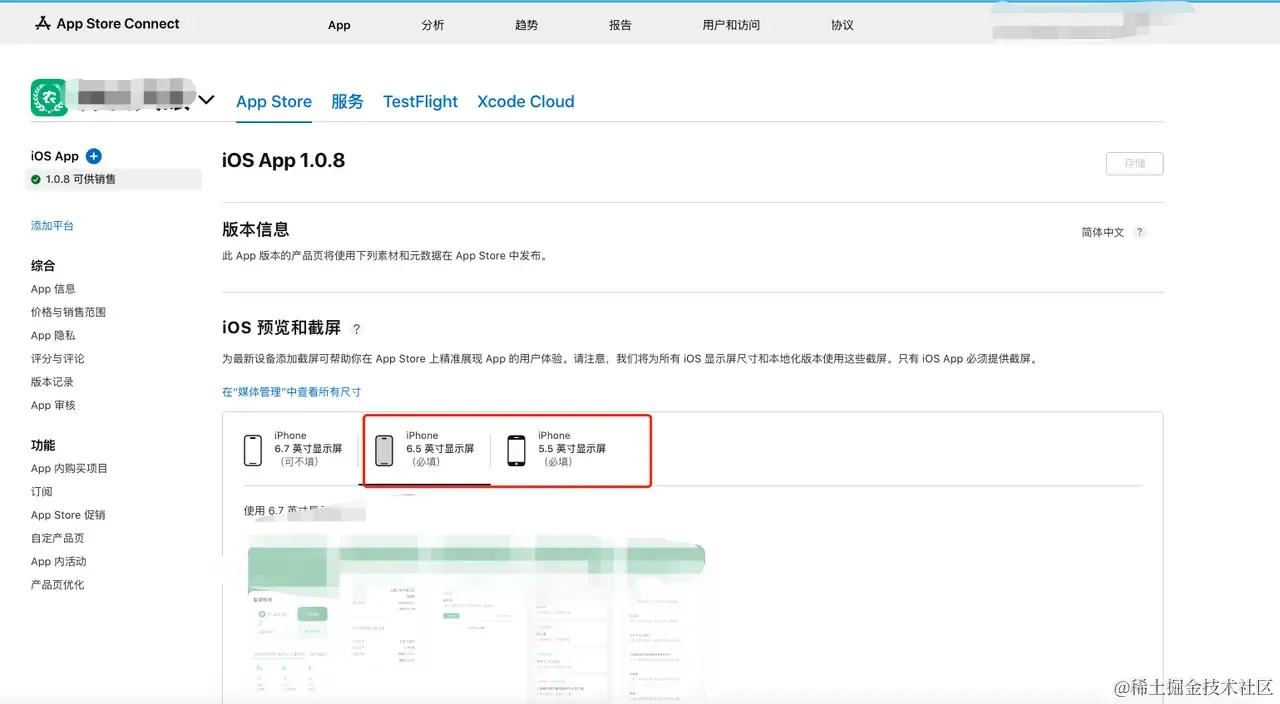
Task: Open 用户和访问 in top navigation
Action: pos(731,25)
